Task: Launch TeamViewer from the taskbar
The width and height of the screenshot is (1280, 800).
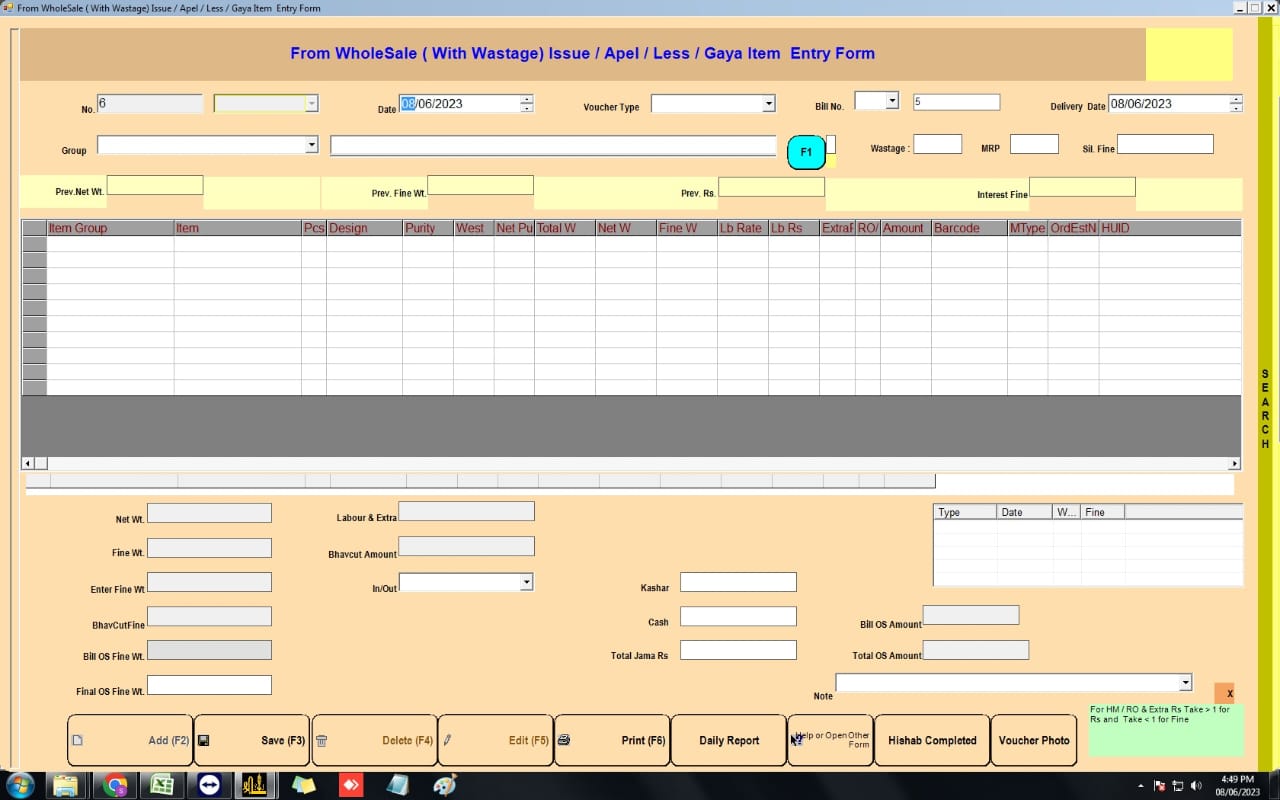Action: (208, 785)
